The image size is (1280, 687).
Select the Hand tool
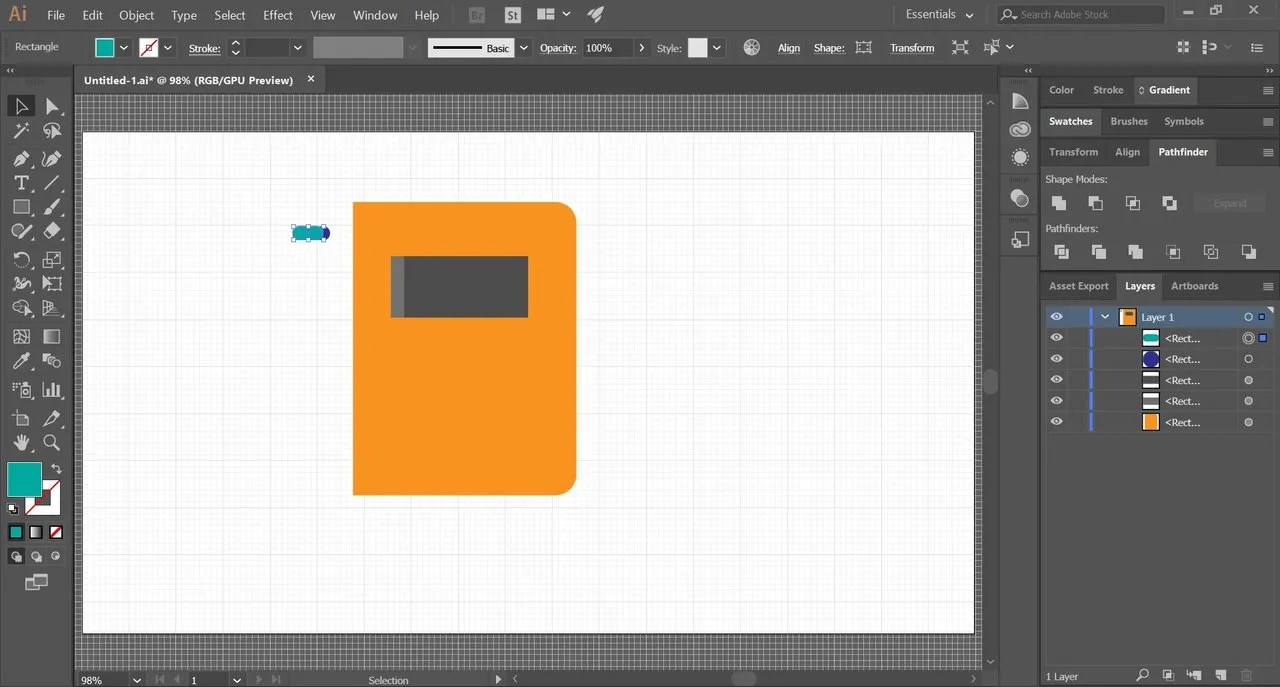click(21, 442)
